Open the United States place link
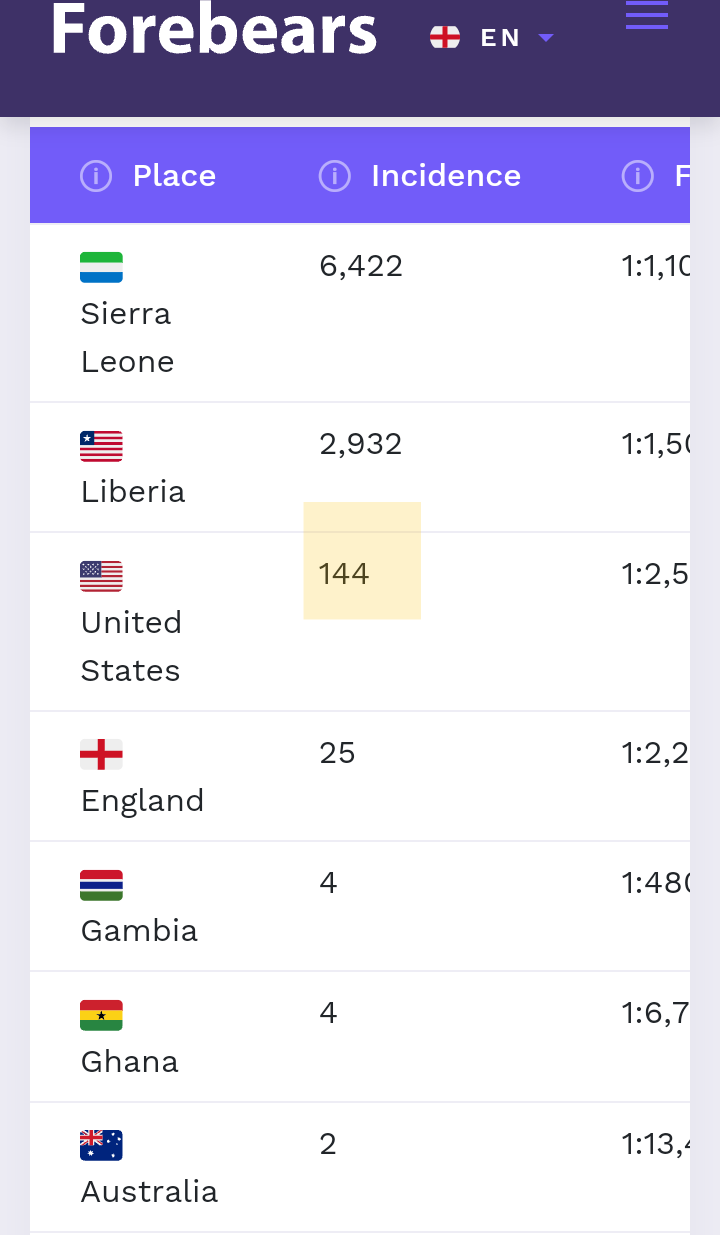The width and height of the screenshot is (720, 1235). tap(131, 646)
